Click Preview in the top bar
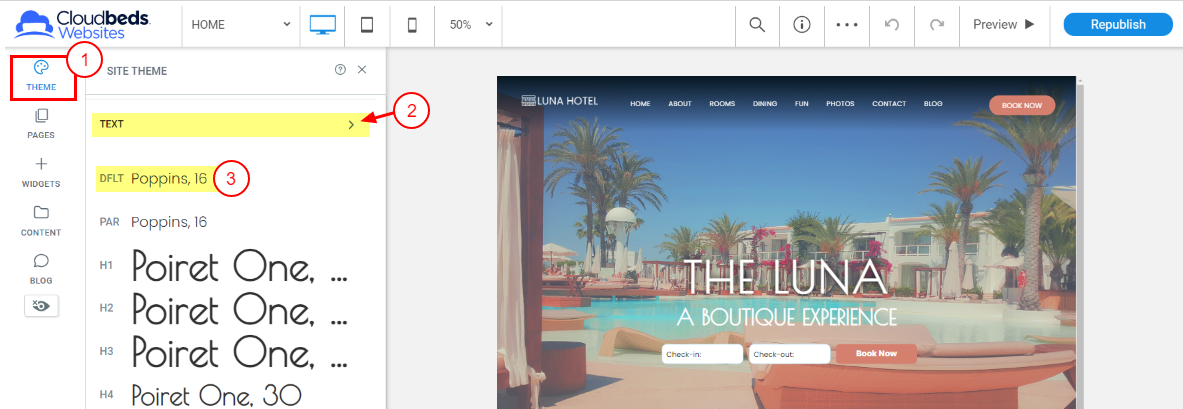 (1004, 25)
